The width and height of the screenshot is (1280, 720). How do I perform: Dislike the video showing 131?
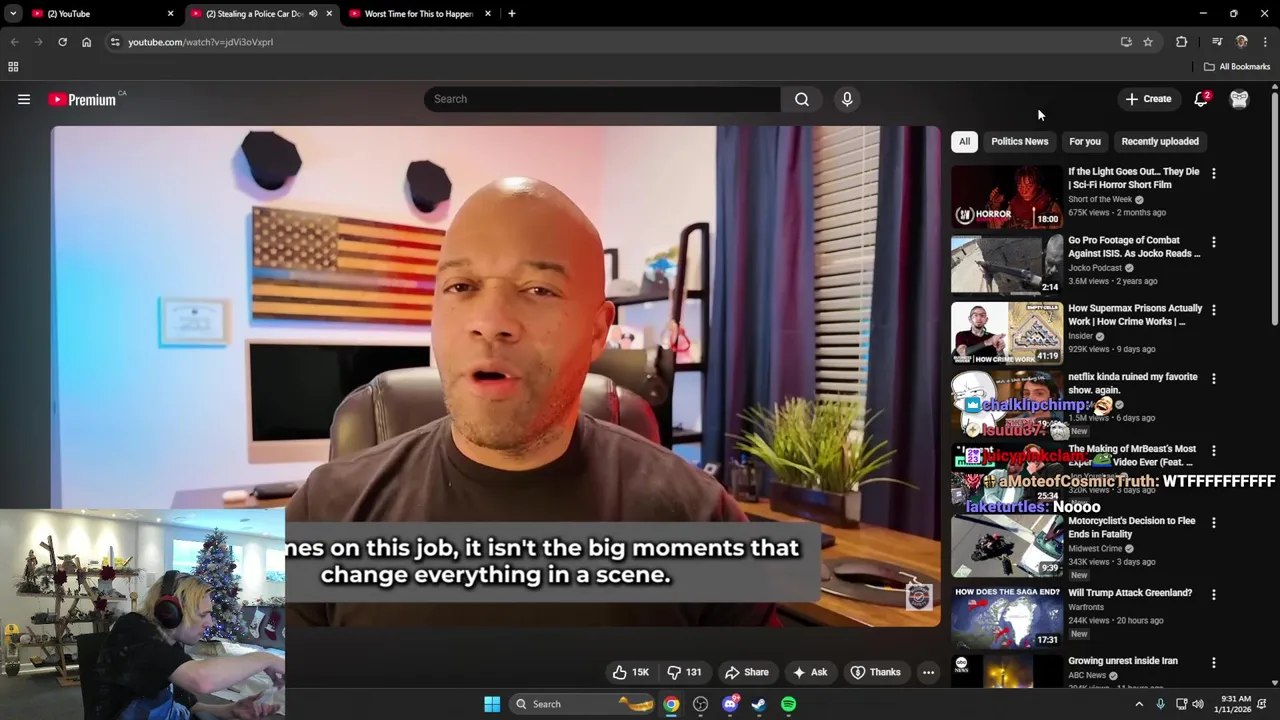[685, 672]
